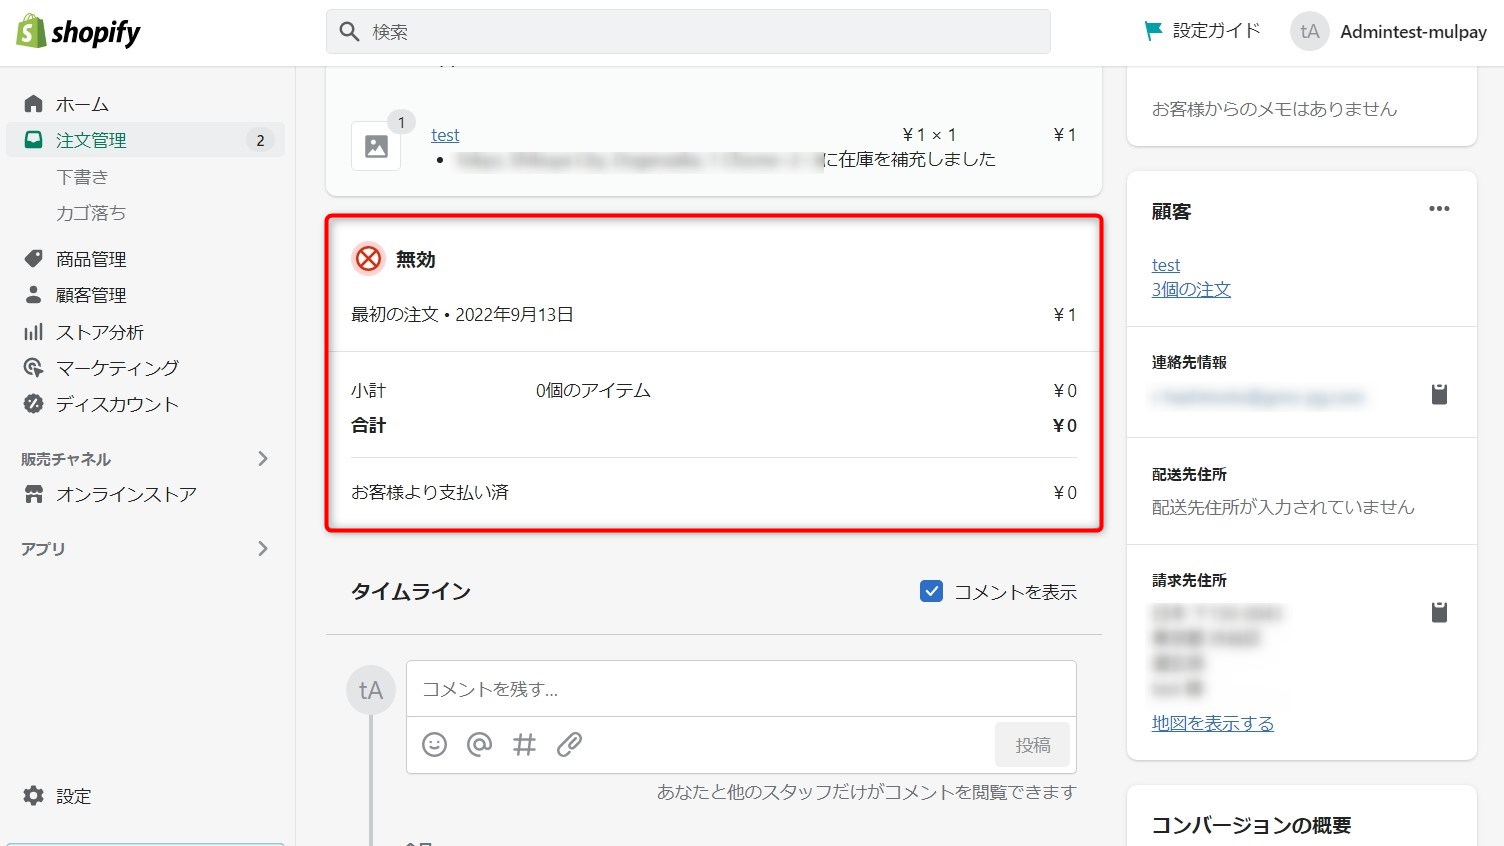Select the ホーム home icon
1504x846 pixels.
click(x=33, y=103)
